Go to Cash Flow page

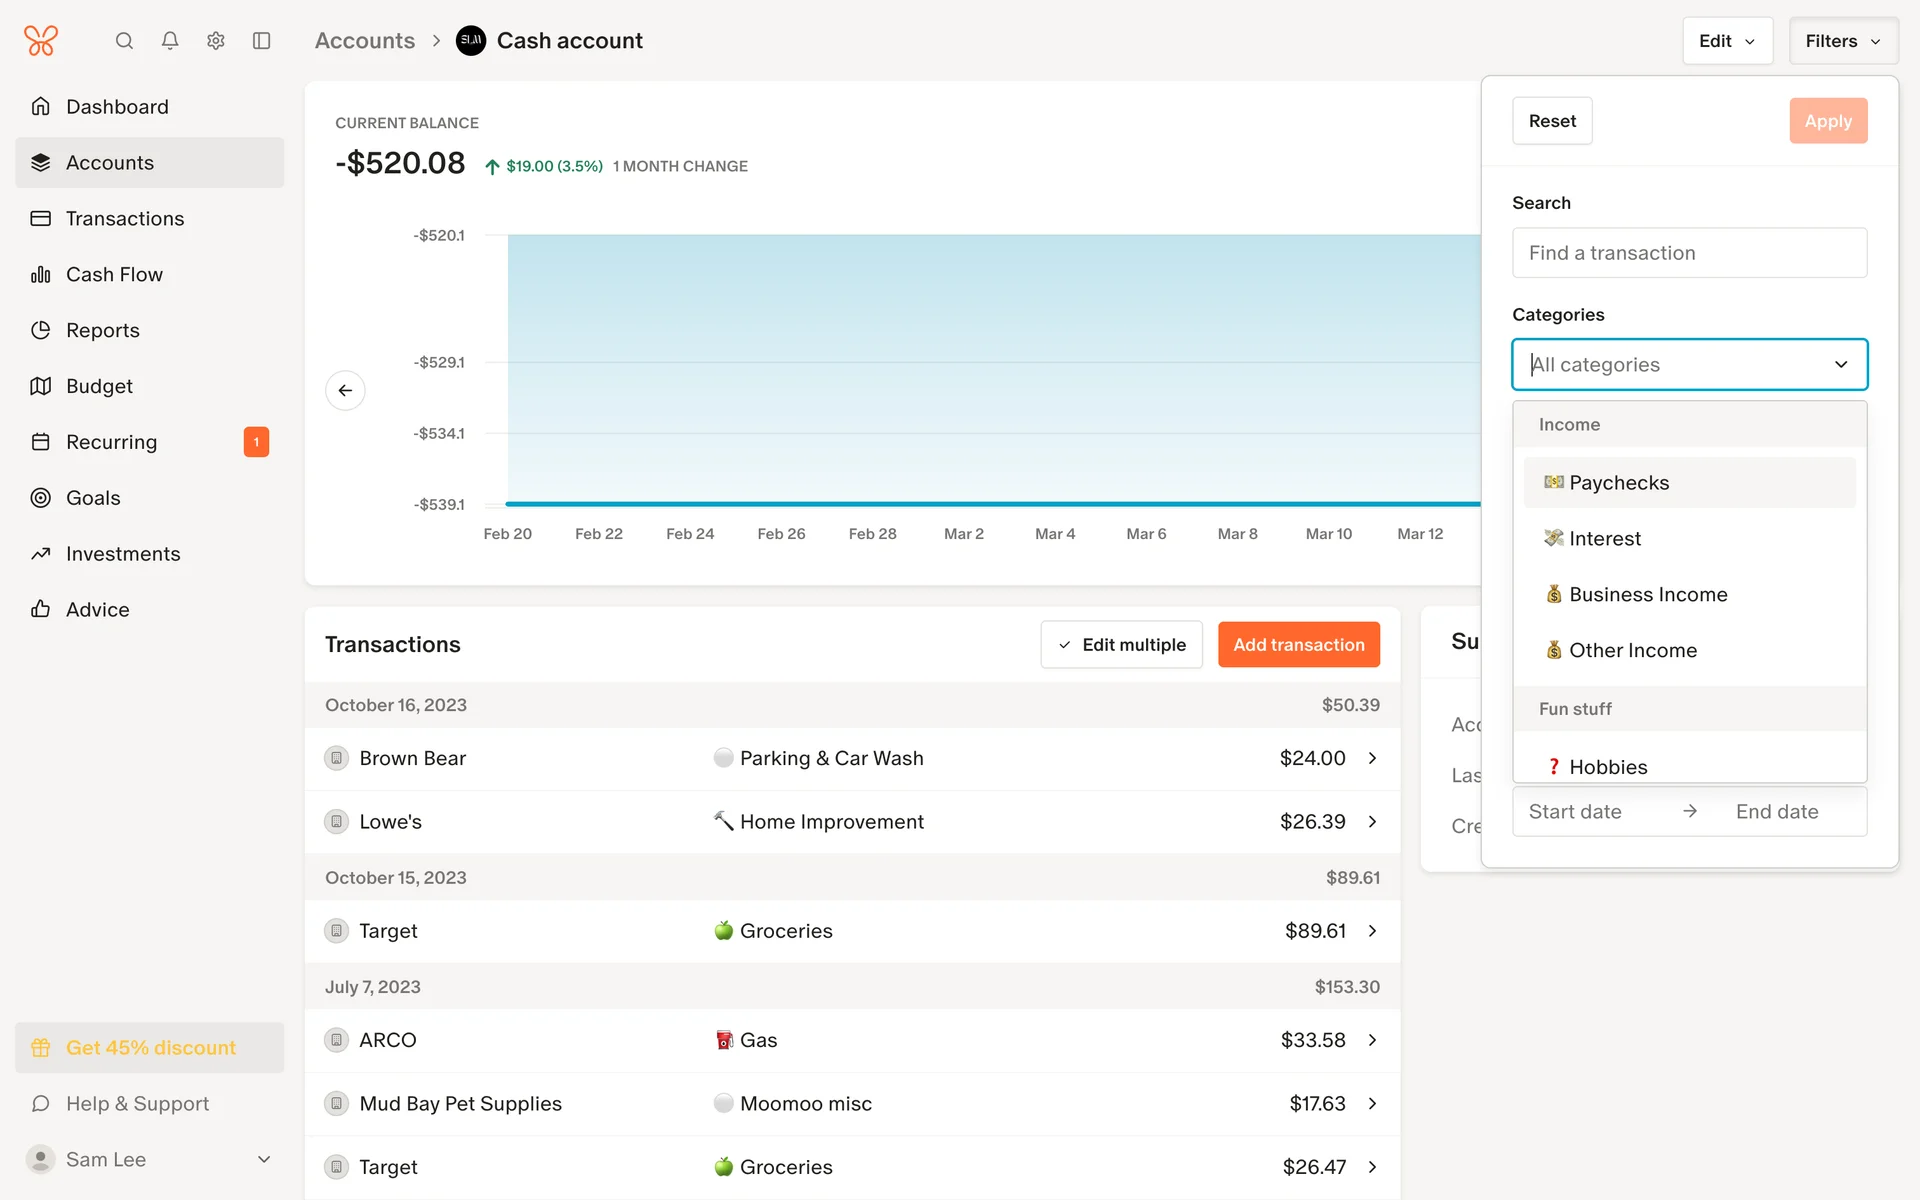point(114,275)
